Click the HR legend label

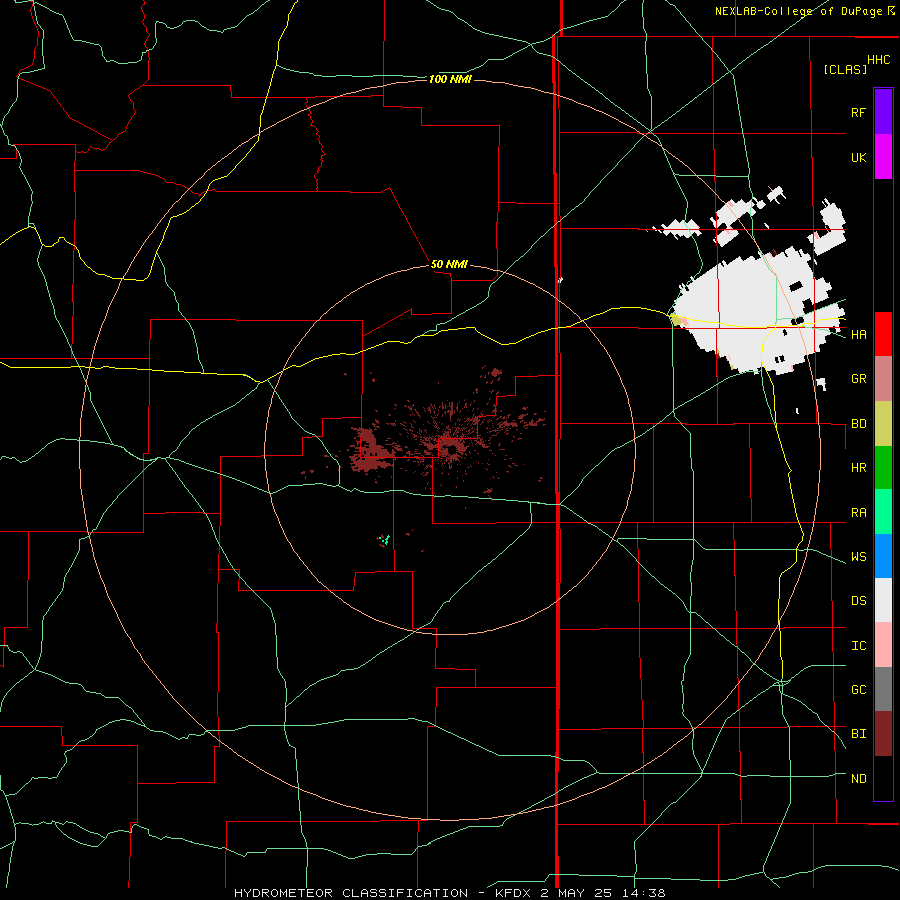pyautogui.click(x=858, y=468)
